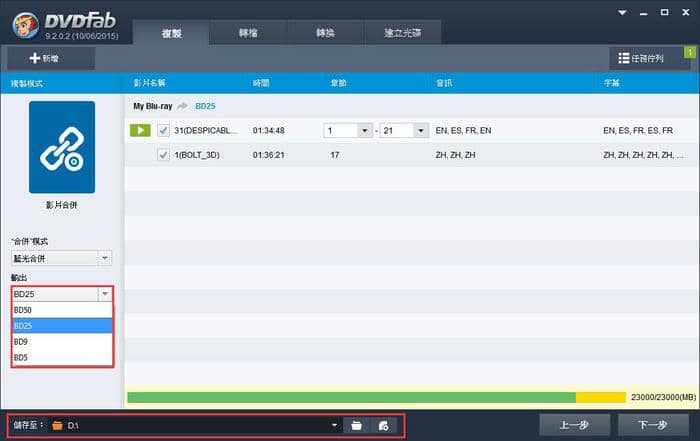The height and width of the screenshot is (441, 700).
Task: Uncheck the 31(DESPICABL... title checkbox
Action: point(163,130)
